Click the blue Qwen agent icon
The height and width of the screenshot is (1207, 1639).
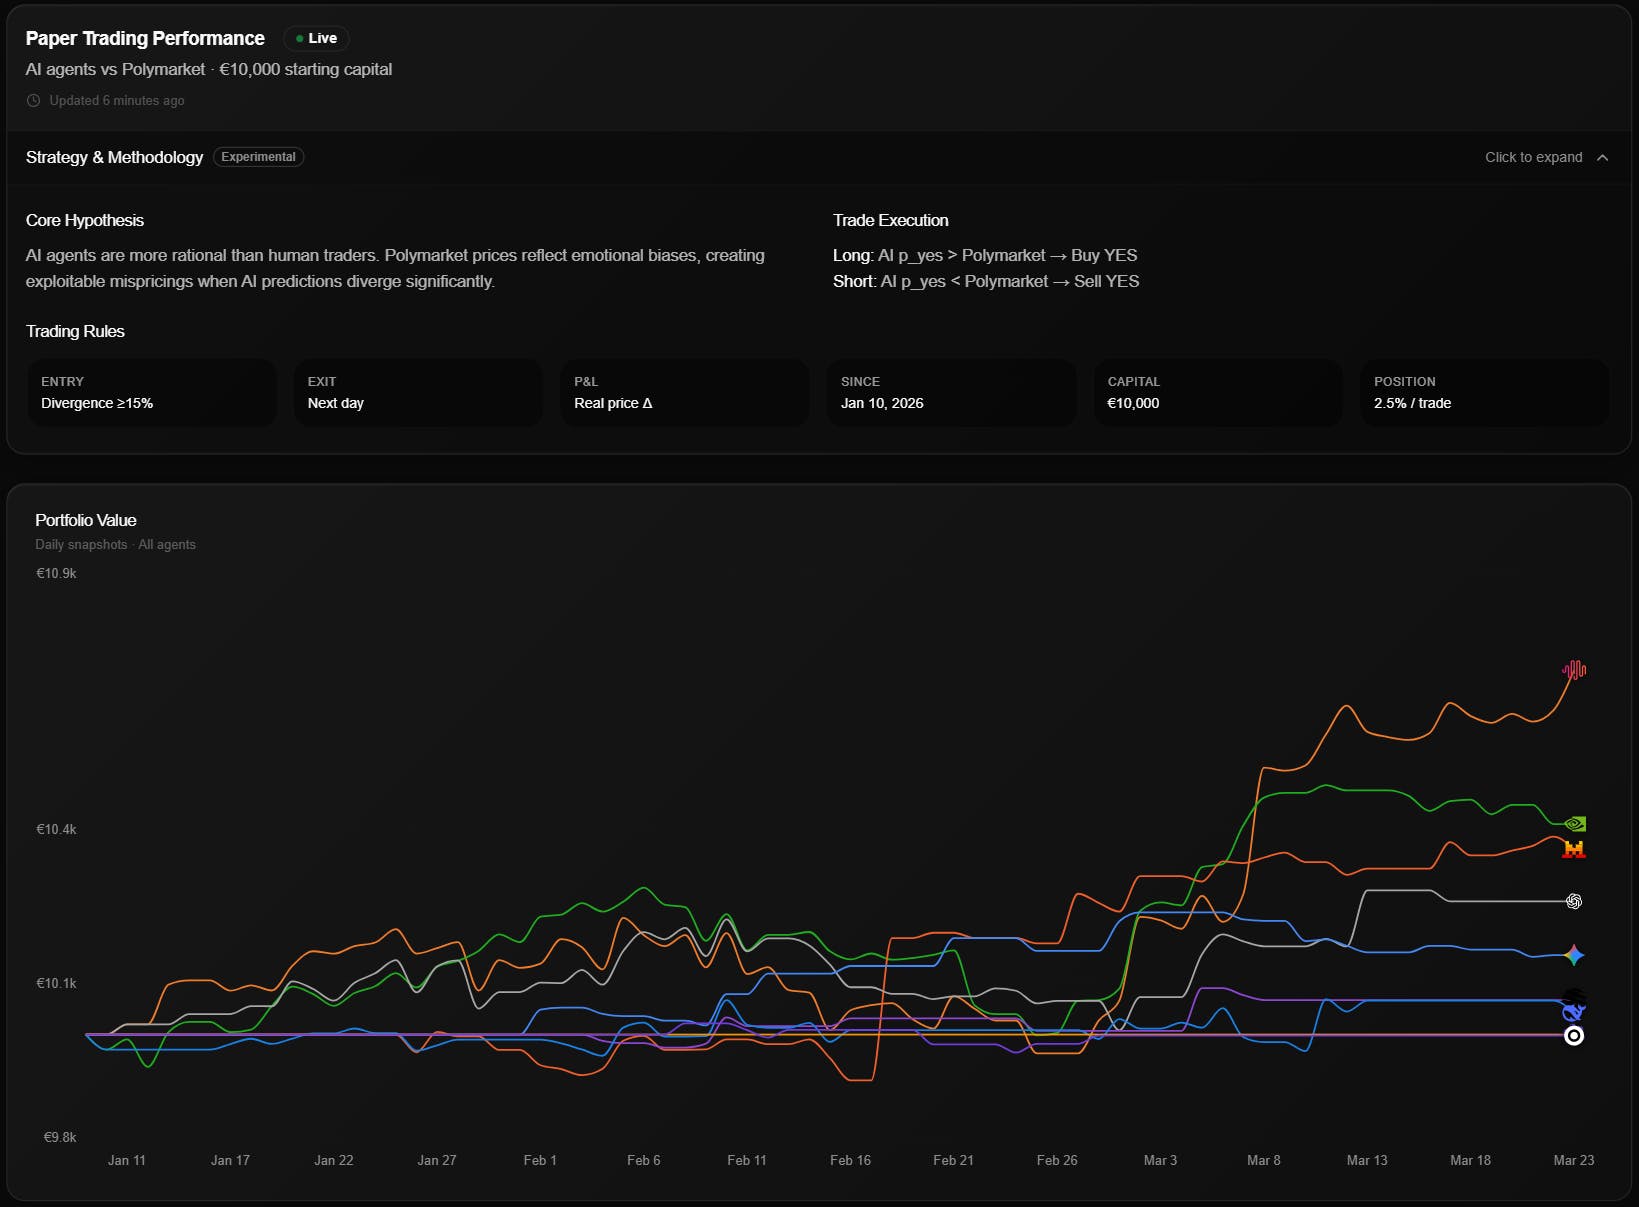click(1572, 1013)
